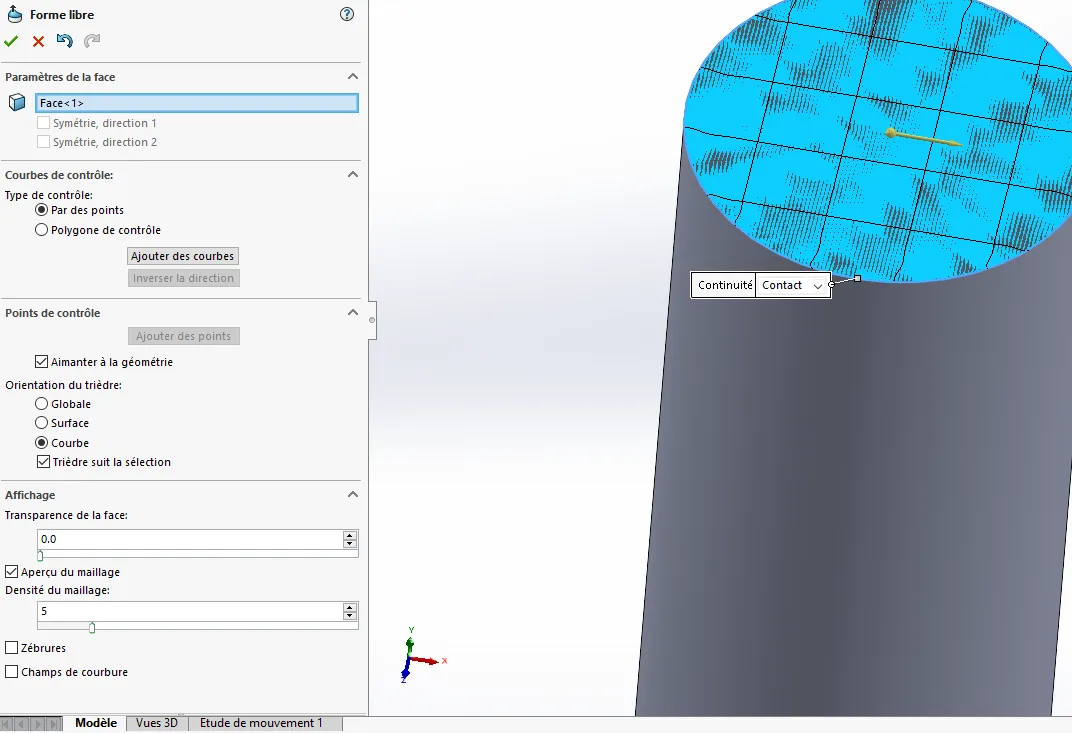Collapse Points de contrôle section
This screenshot has height=733, width=1072.
pyautogui.click(x=353, y=312)
